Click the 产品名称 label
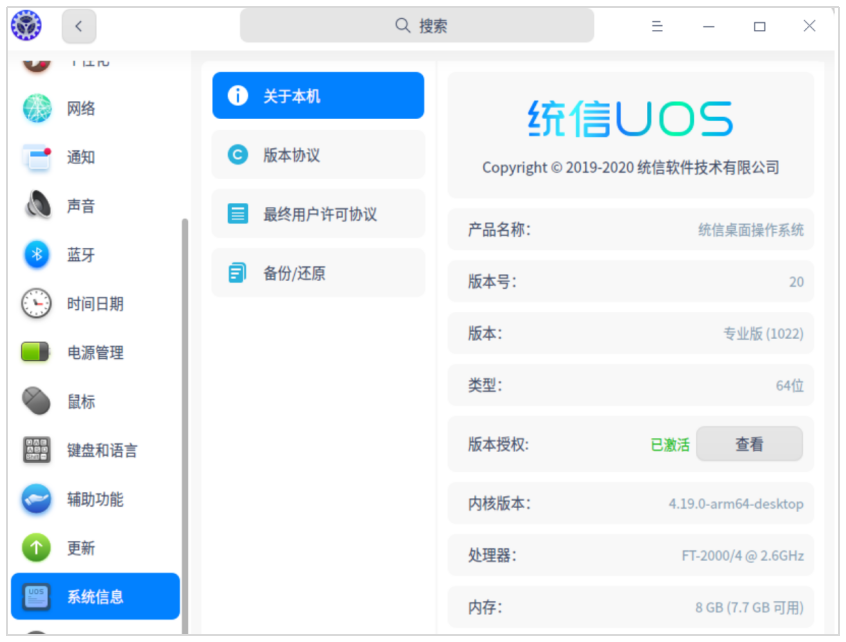Viewport: 846px width, 642px height. (499, 230)
